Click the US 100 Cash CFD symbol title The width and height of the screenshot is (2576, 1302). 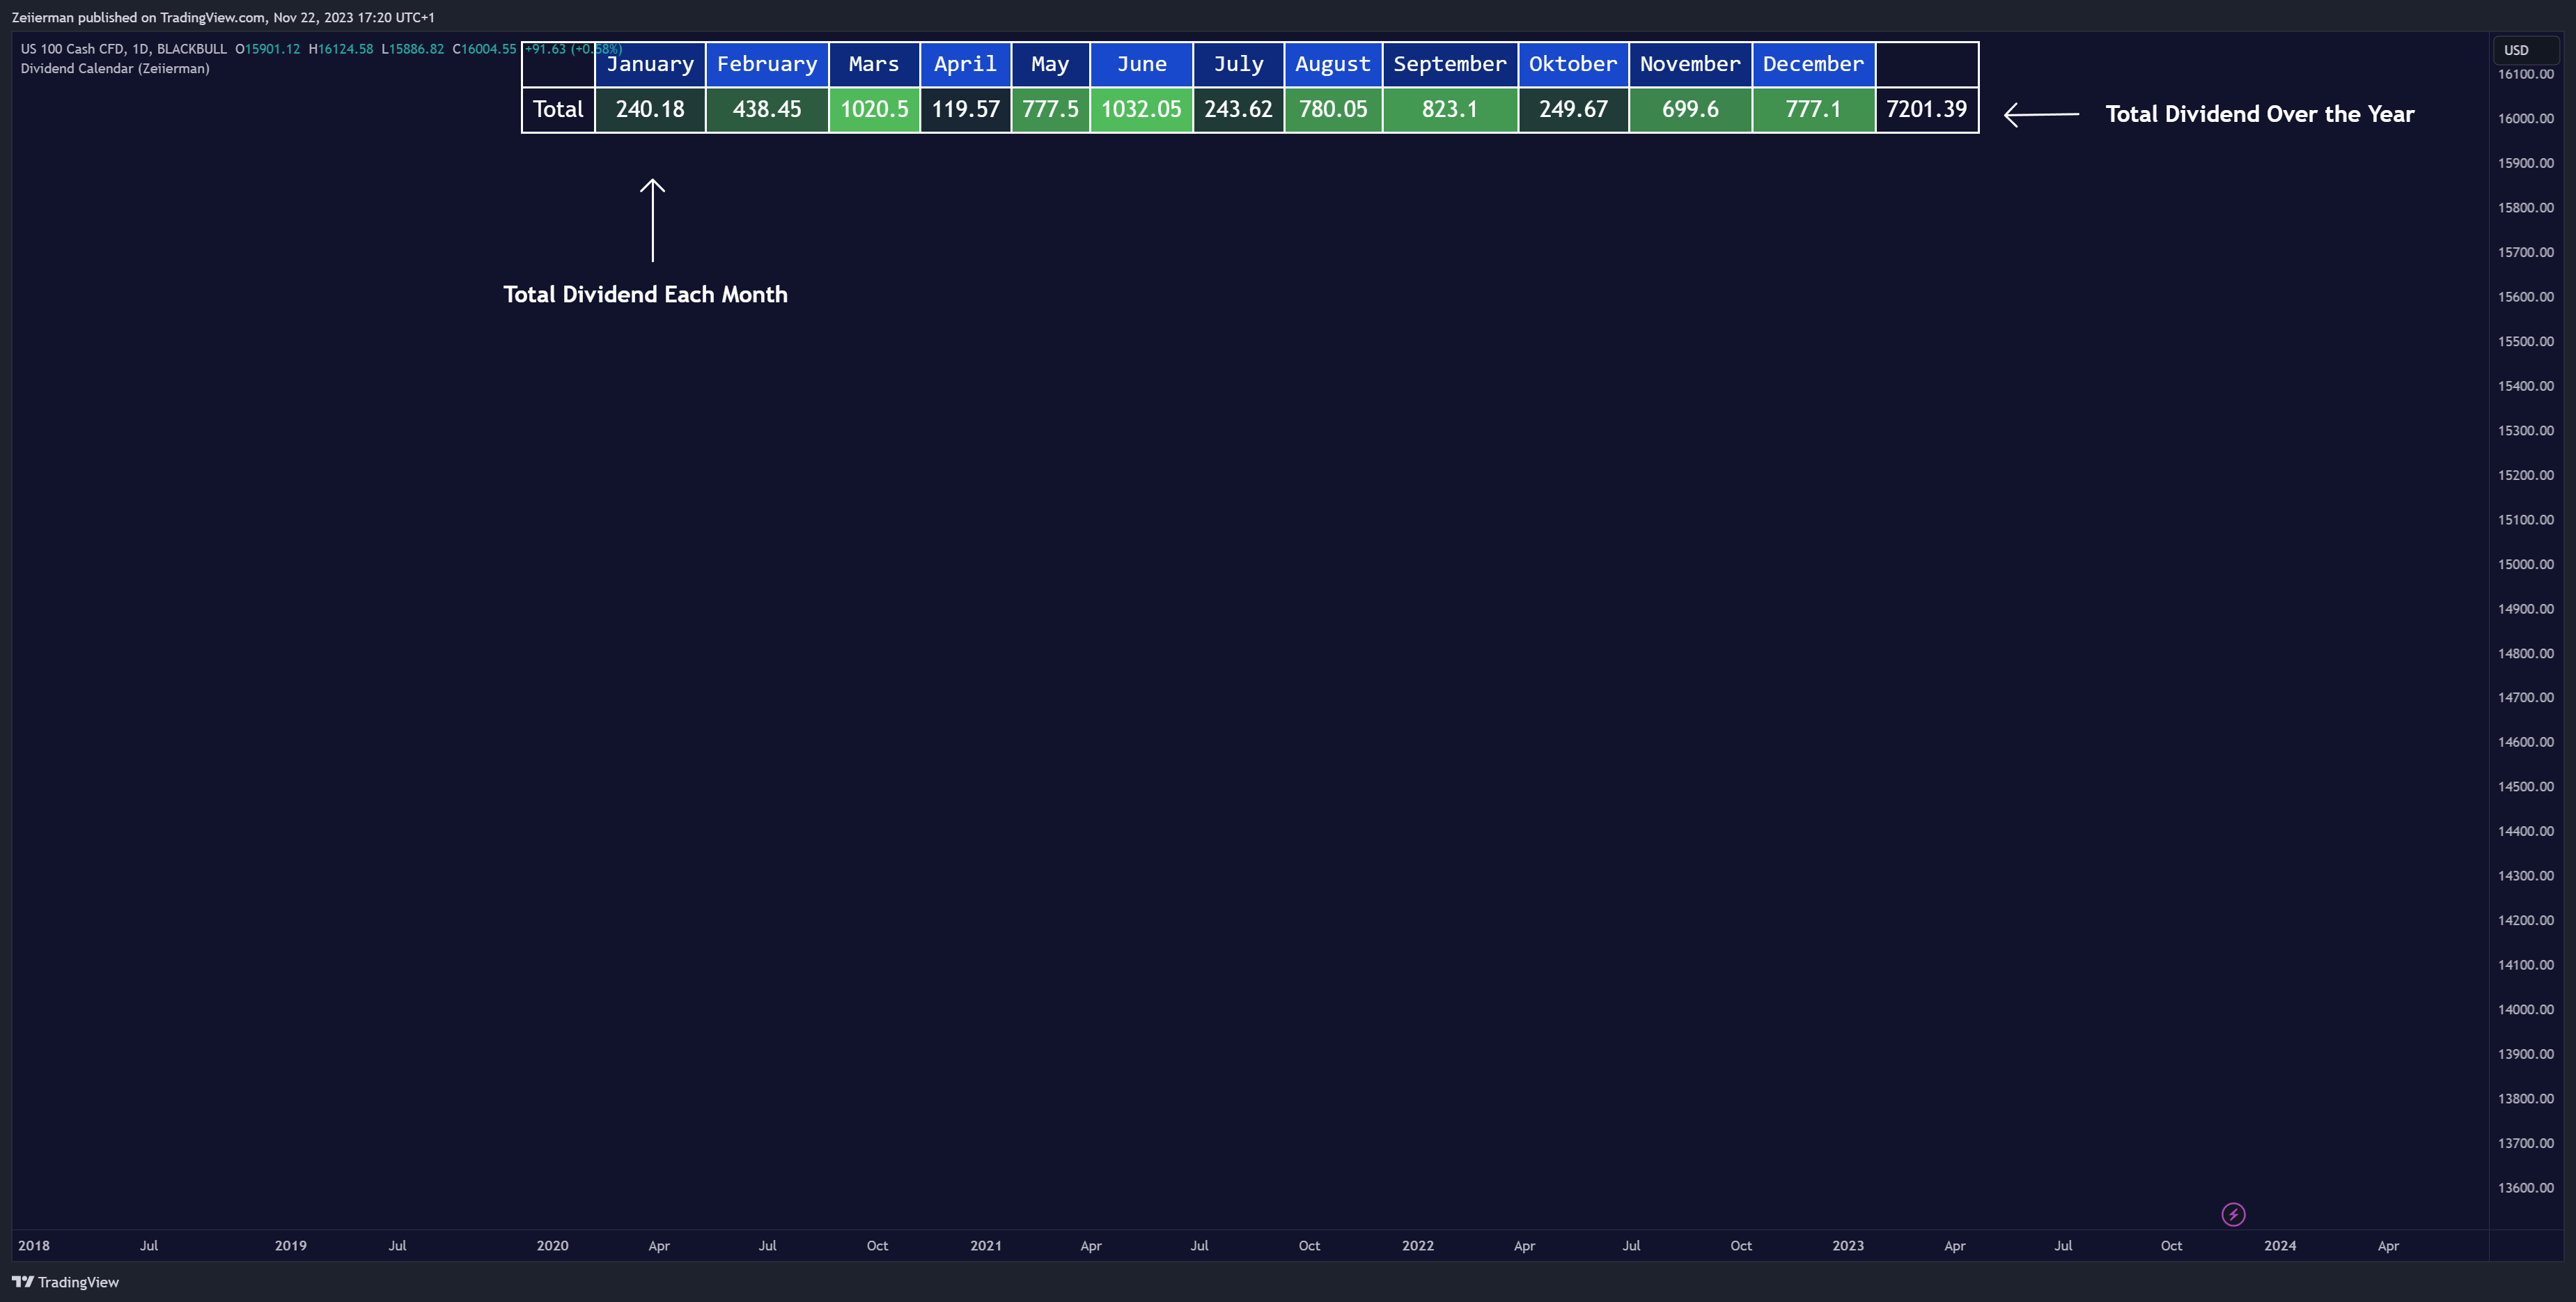(124, 49)
